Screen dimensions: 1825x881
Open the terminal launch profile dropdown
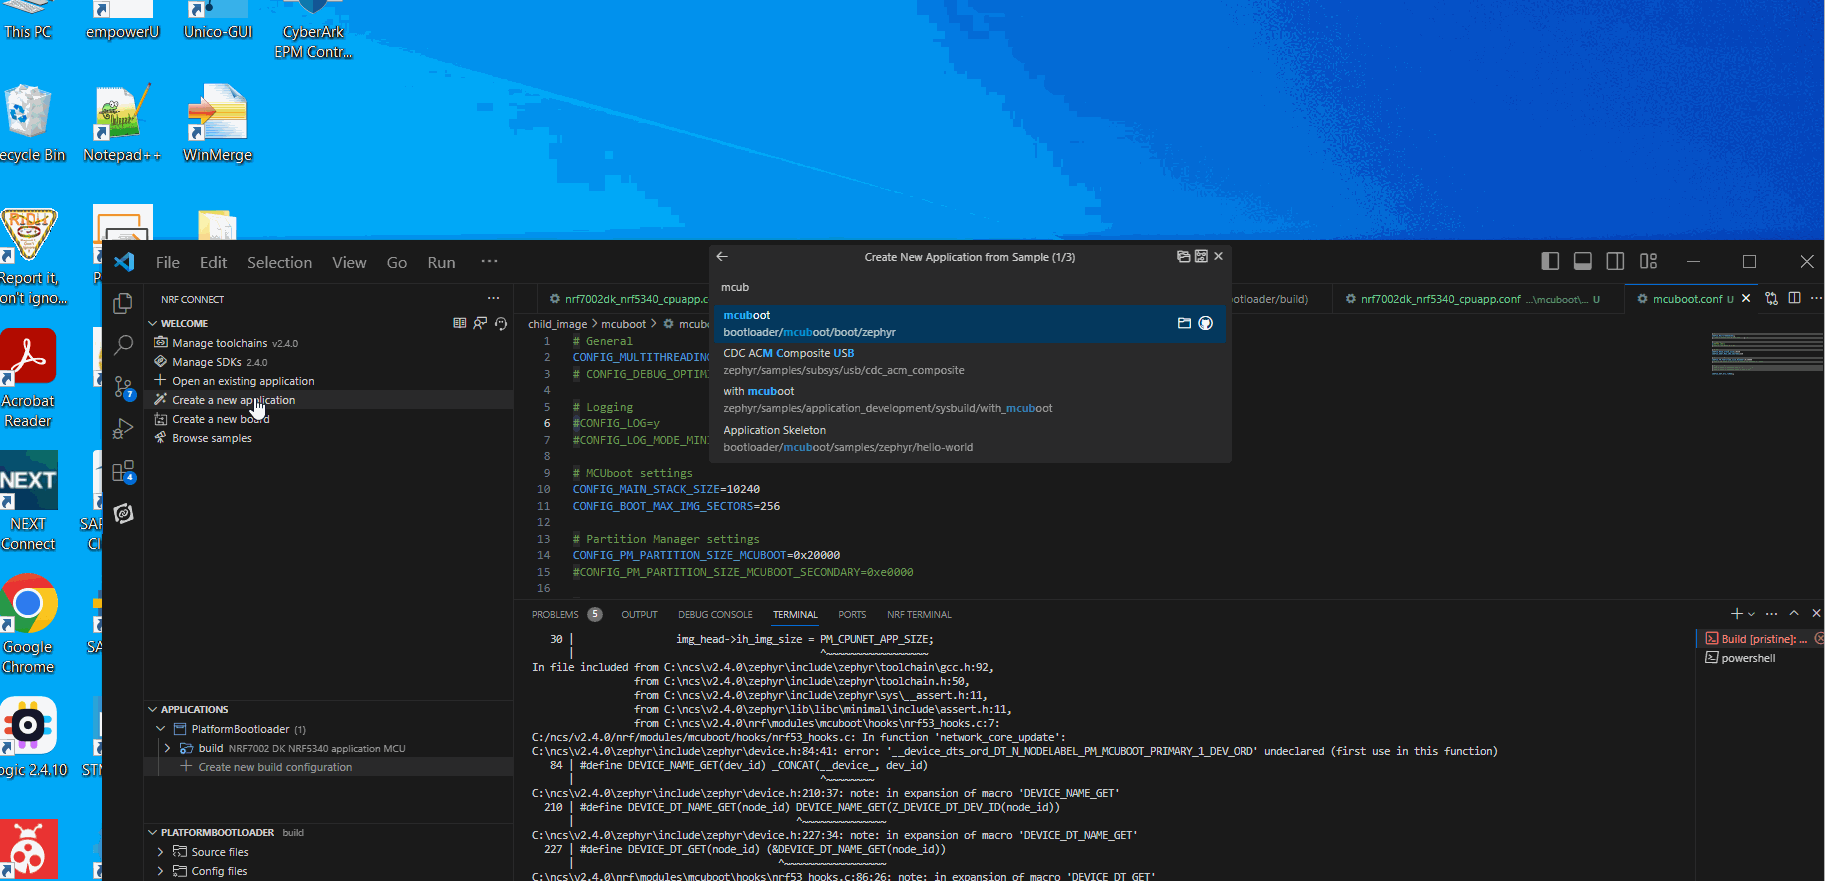(1751, 614)
